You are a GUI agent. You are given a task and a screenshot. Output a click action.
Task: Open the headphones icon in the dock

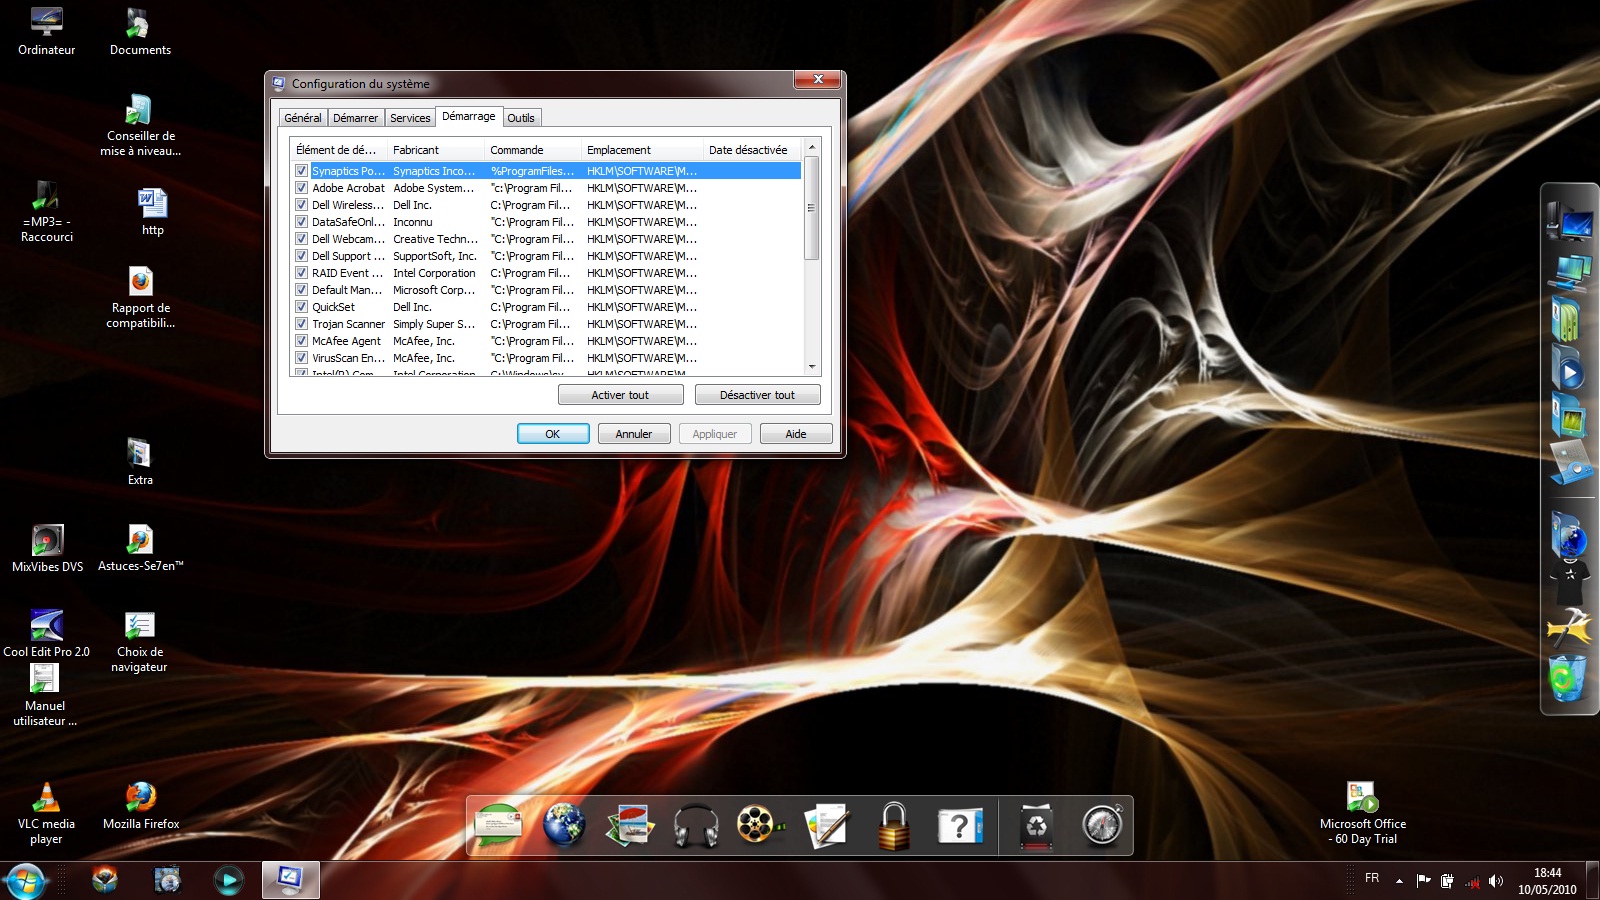pos(696,826)
